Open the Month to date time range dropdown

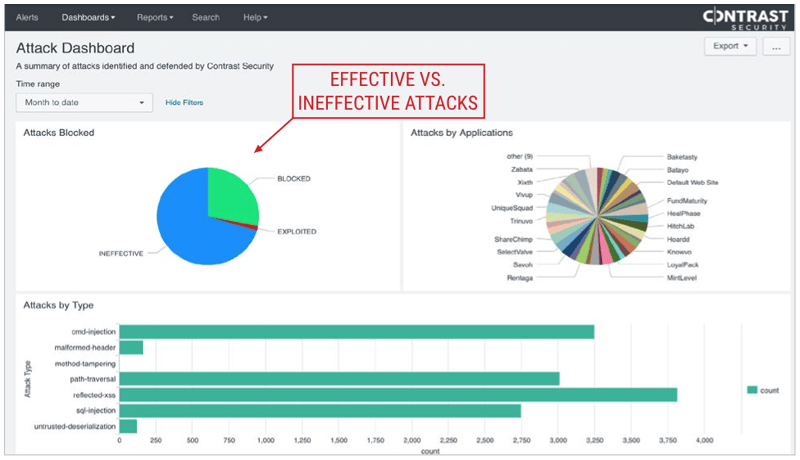pos(84,102)
